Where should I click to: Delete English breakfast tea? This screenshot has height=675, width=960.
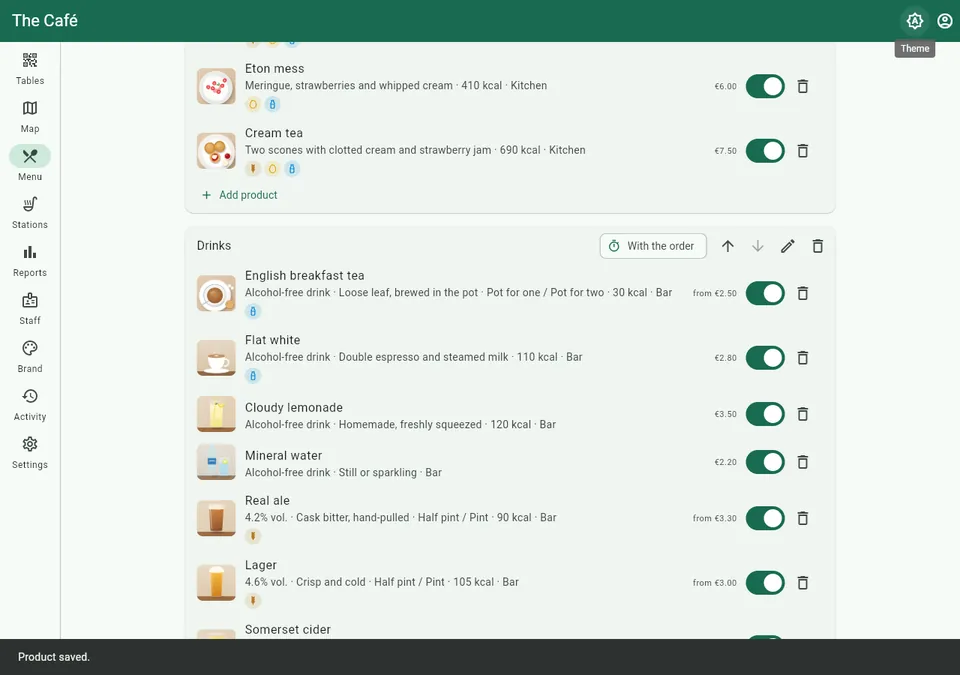coord(803,293)
